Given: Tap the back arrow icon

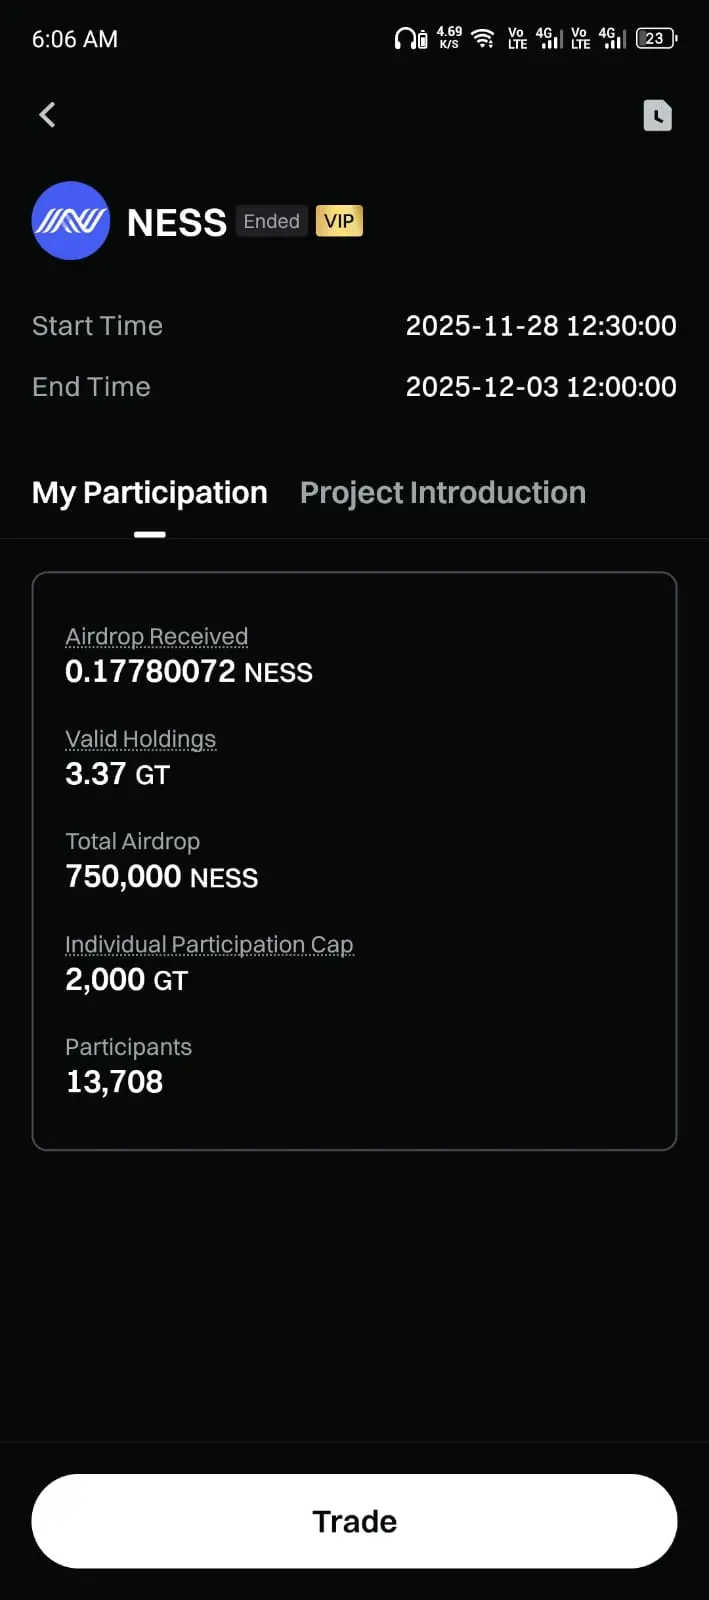Looking at the screenshot, I should (x=47, y=115).
